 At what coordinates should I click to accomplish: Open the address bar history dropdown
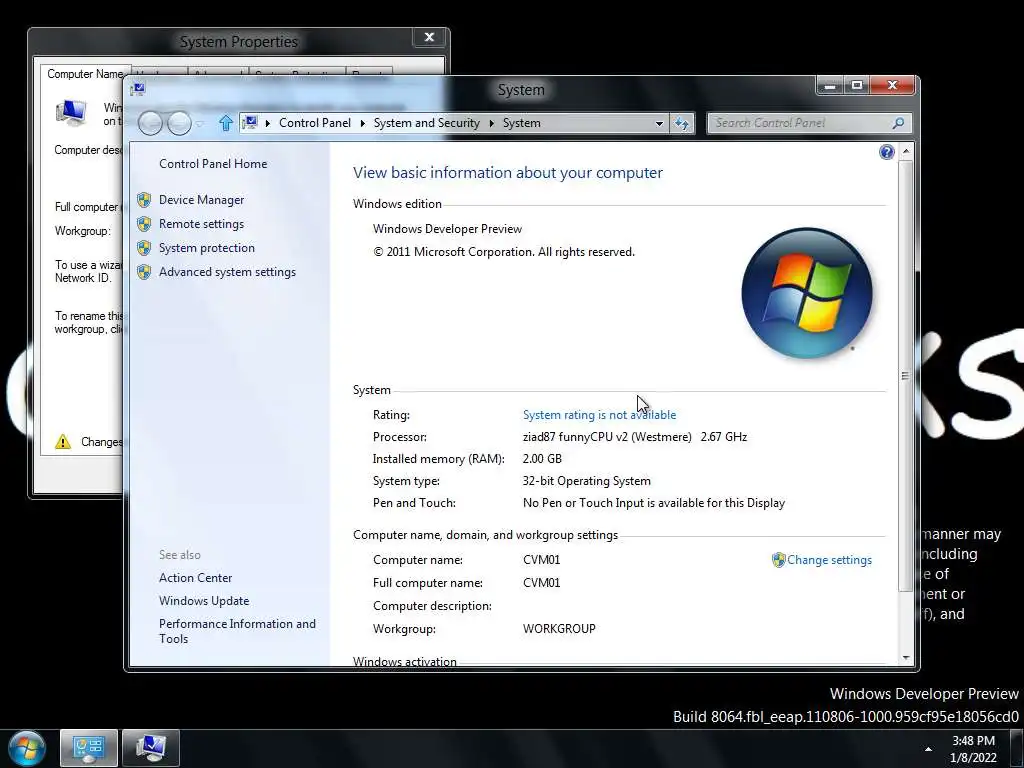click(x=659, y=123)
